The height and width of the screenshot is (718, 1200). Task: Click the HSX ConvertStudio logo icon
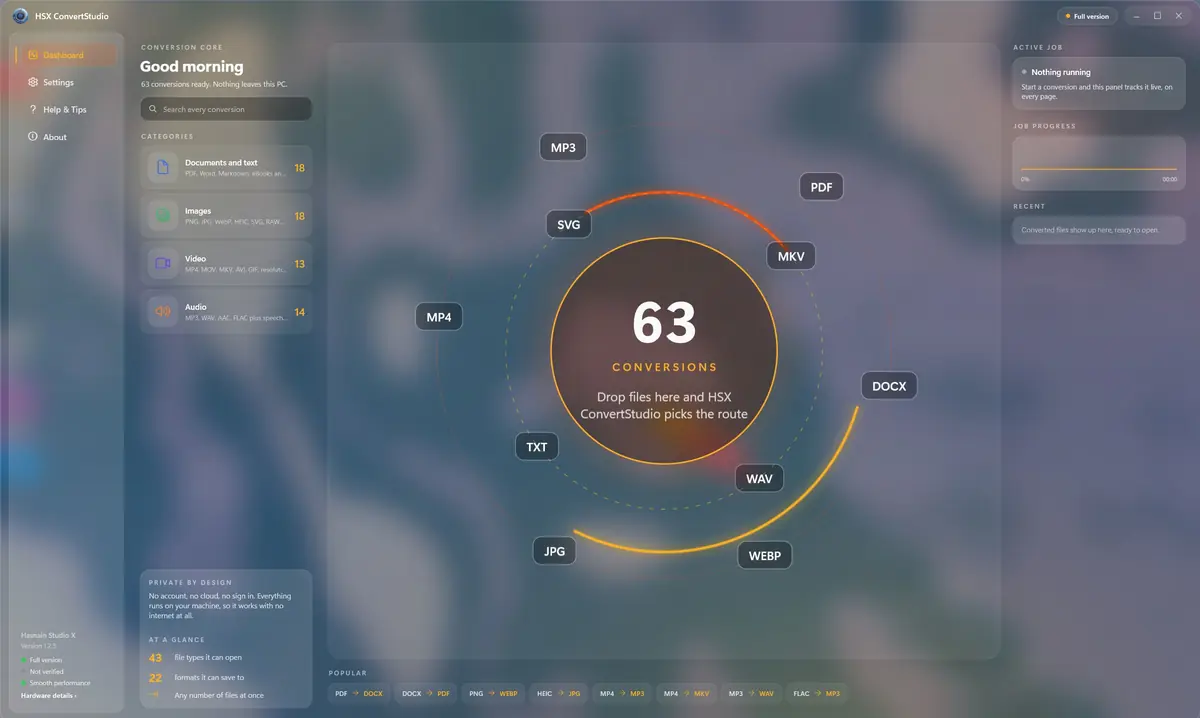tap(20, 16)
